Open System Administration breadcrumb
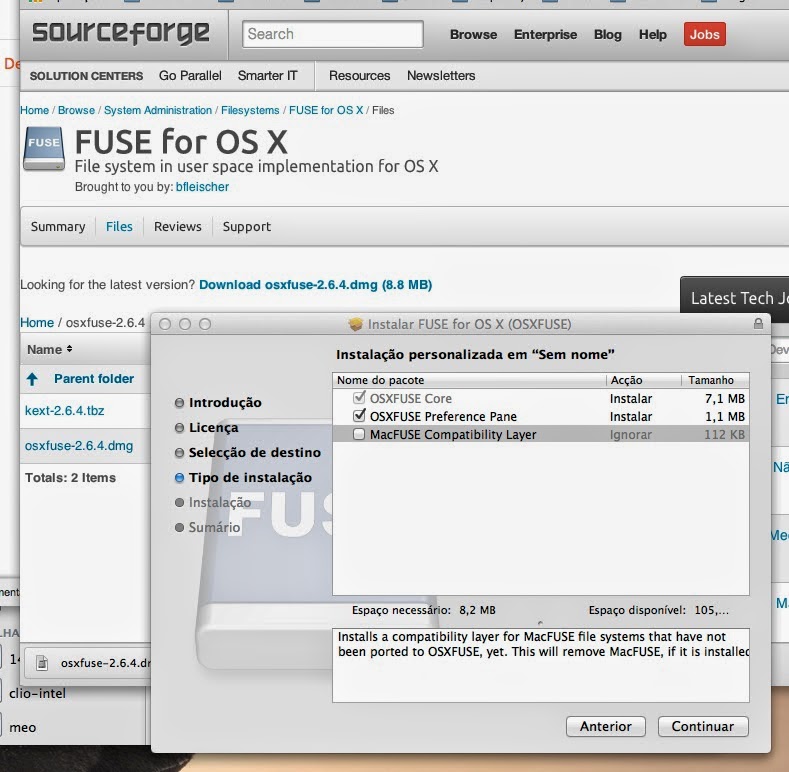This screenshot has width=789, height=772. click(x=157, y=110)
